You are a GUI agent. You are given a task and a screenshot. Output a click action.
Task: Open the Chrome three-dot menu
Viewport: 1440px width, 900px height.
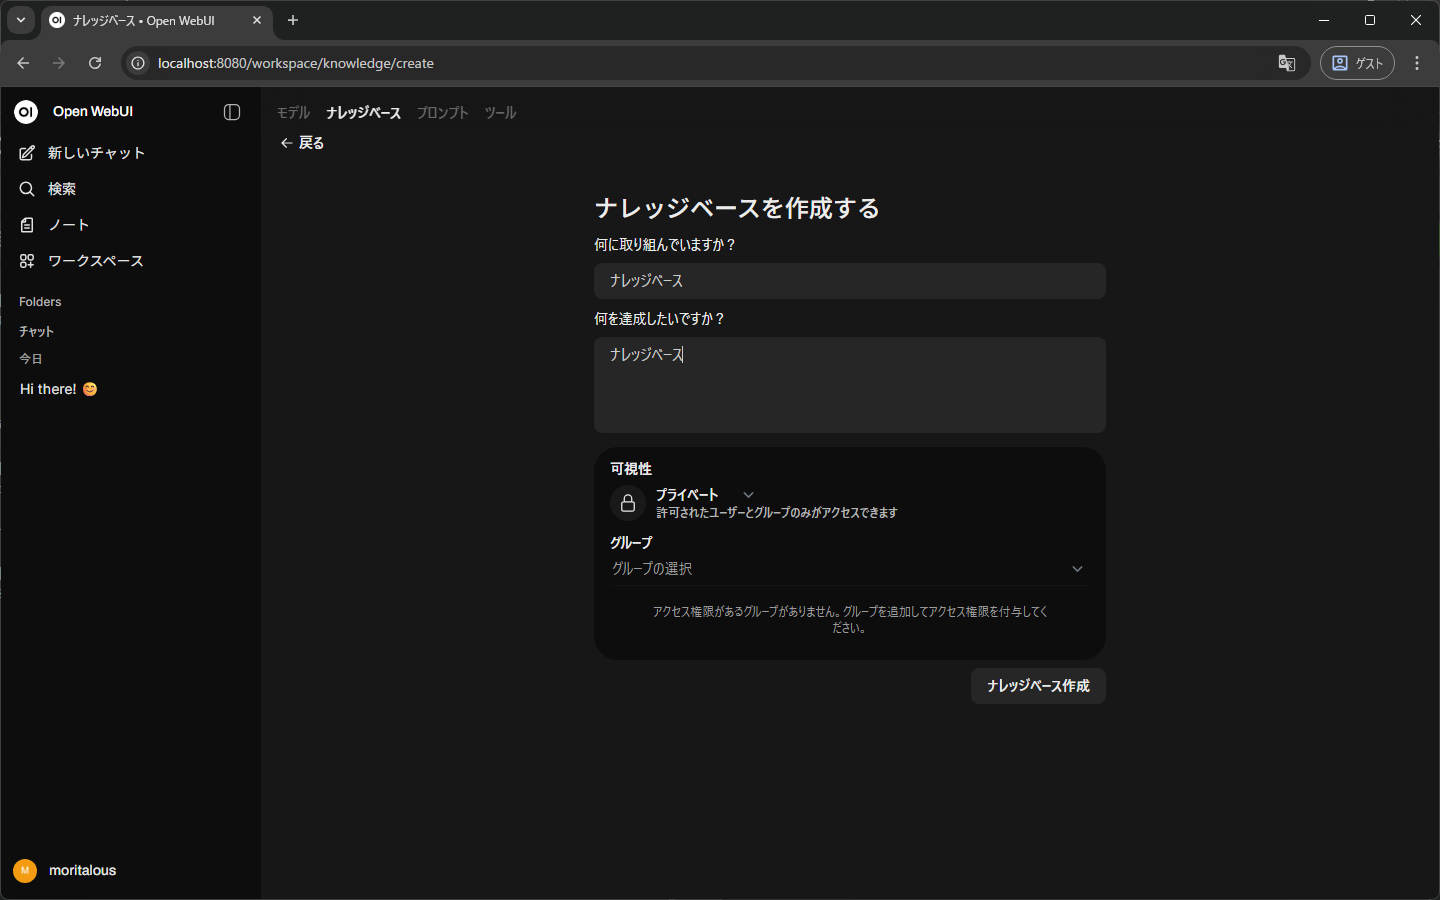1417,63
